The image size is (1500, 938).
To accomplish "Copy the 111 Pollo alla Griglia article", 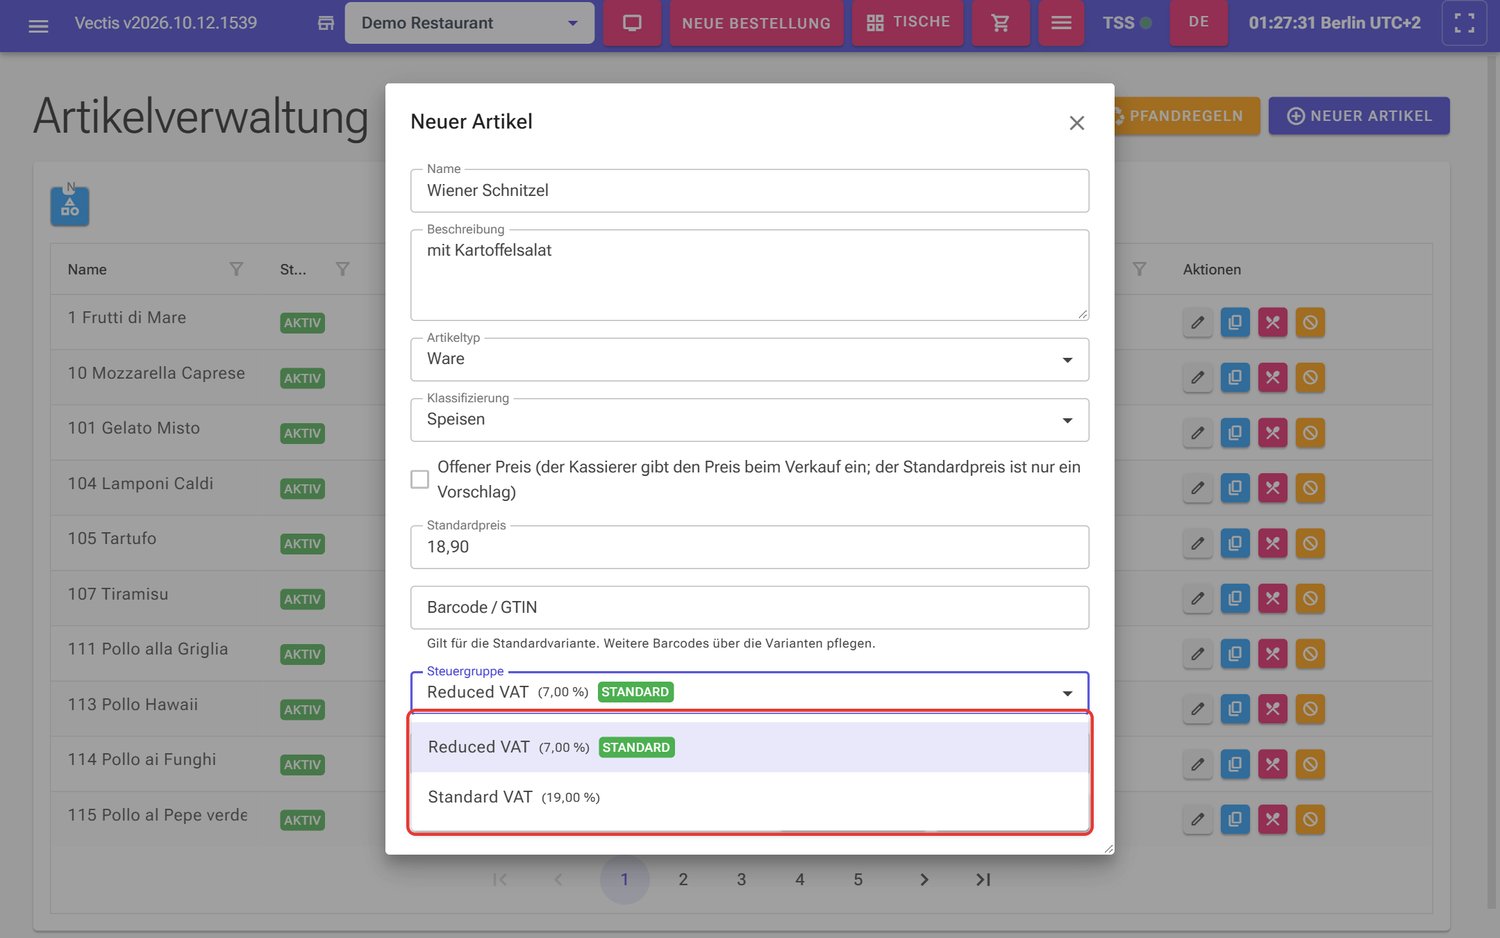I will point(1235,654).
